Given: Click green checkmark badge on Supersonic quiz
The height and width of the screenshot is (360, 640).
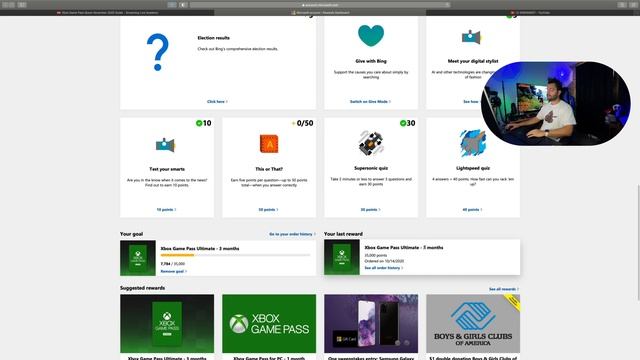Looking at the screenshot, I should point(403,123).
